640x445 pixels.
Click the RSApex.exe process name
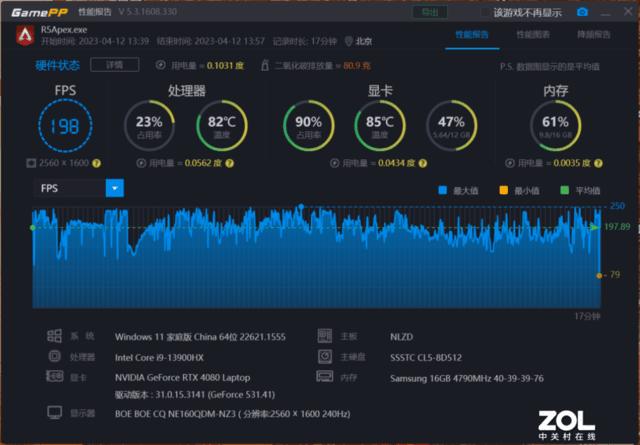(64, 29)
